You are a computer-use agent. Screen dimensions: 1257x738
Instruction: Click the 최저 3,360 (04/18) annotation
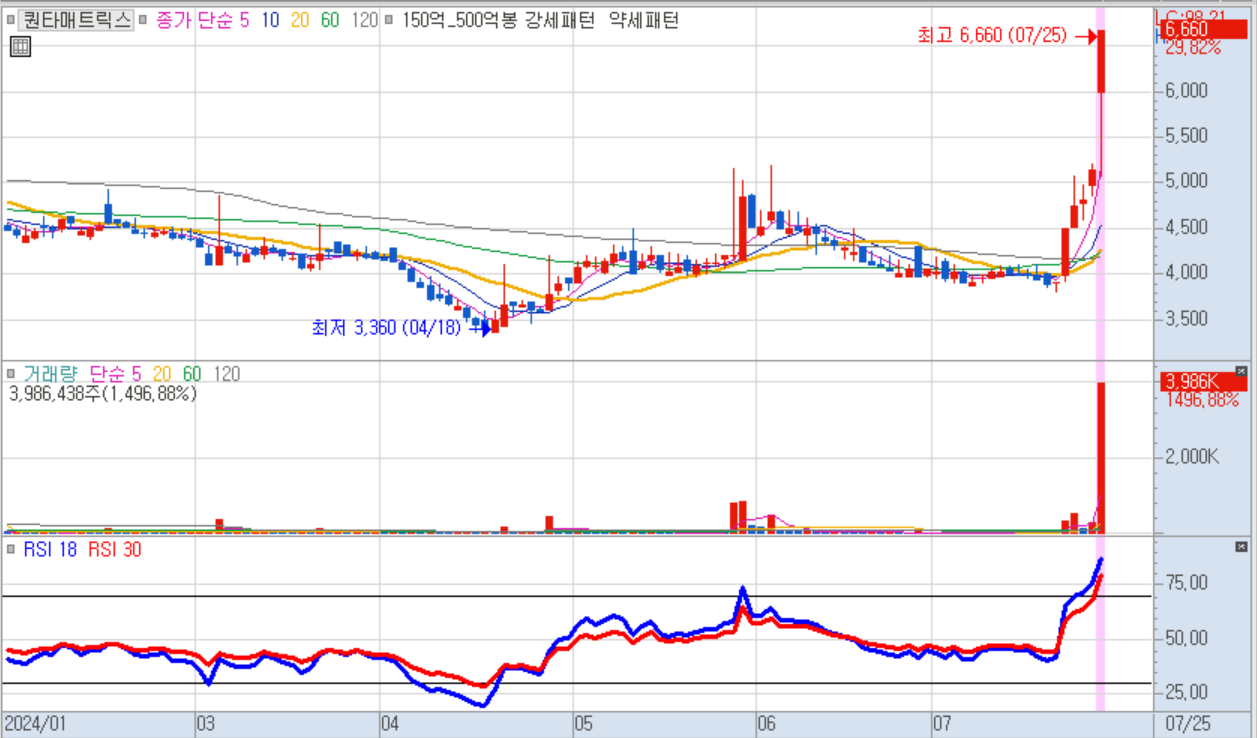point(386,326)
